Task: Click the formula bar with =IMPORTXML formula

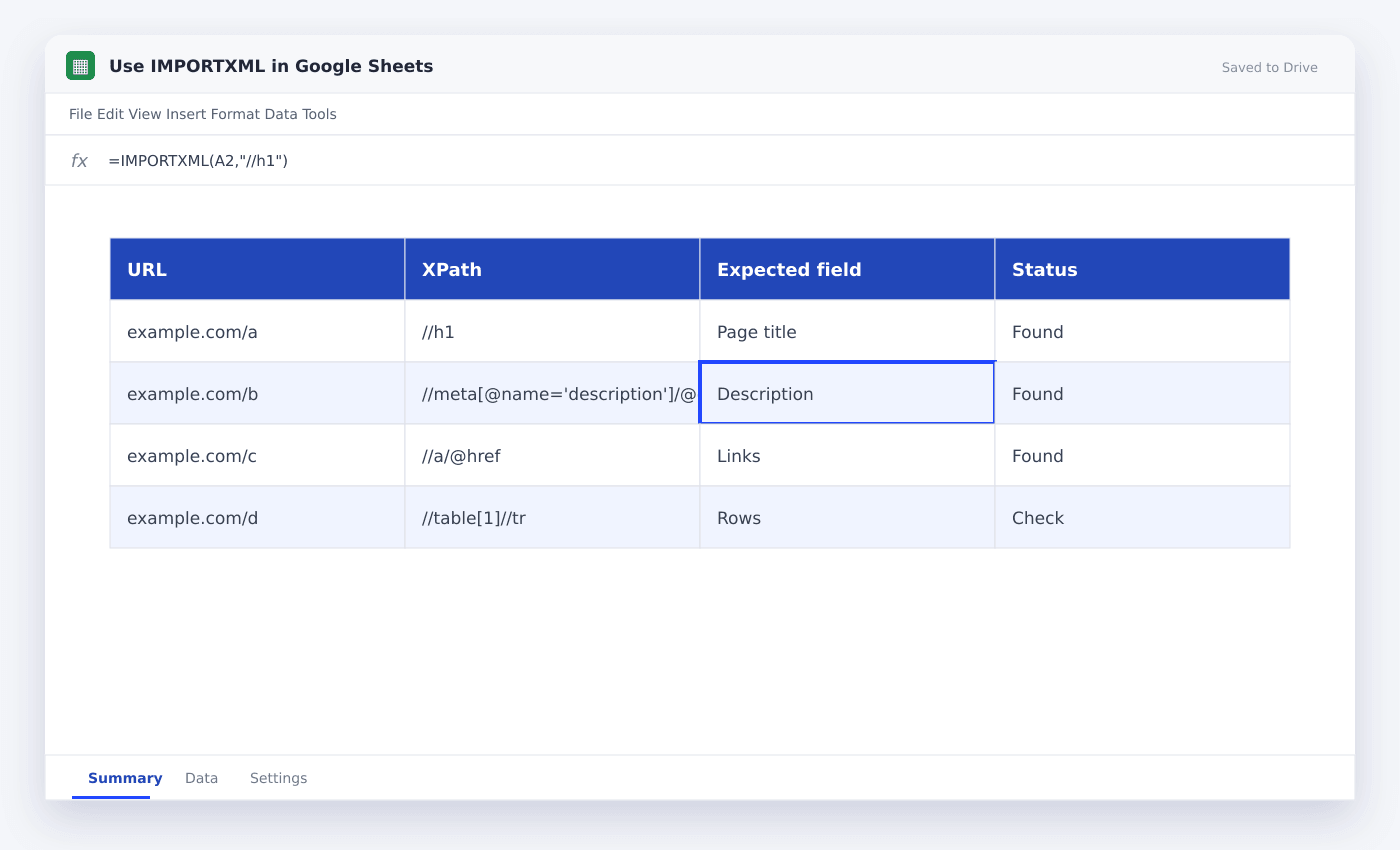Action: (x=700, y=160)
